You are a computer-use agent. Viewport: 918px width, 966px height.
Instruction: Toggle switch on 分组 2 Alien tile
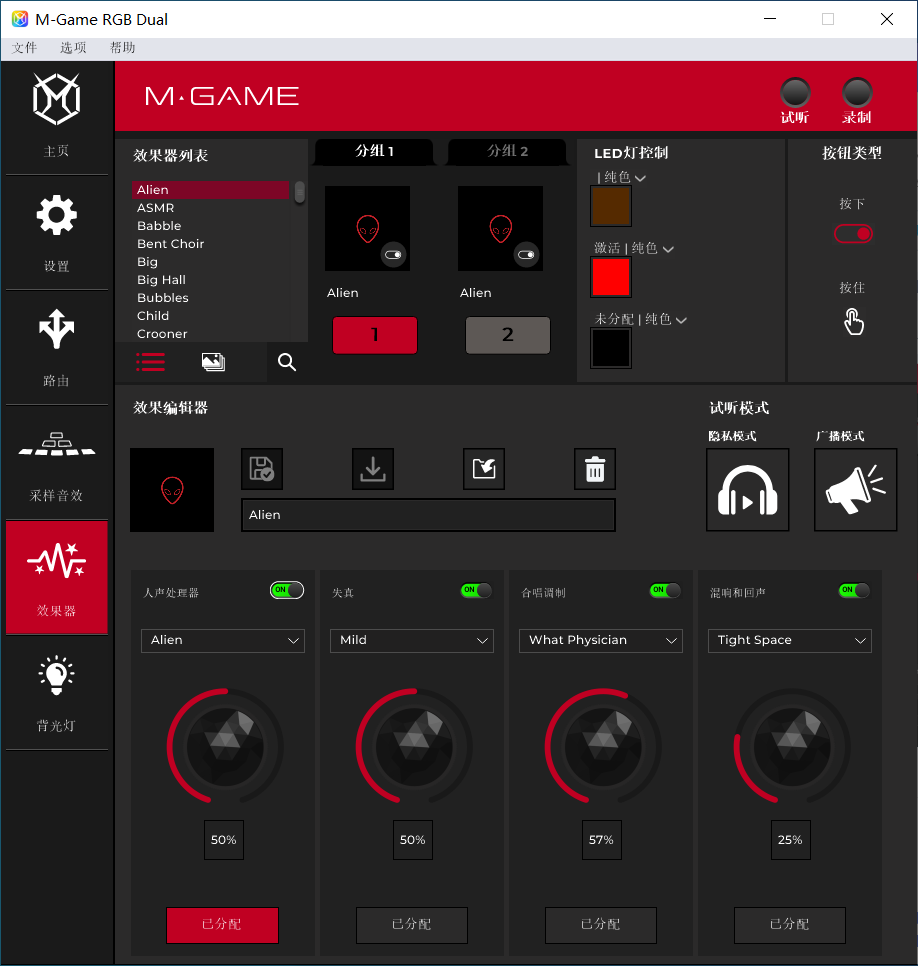(x=526, y=254)
